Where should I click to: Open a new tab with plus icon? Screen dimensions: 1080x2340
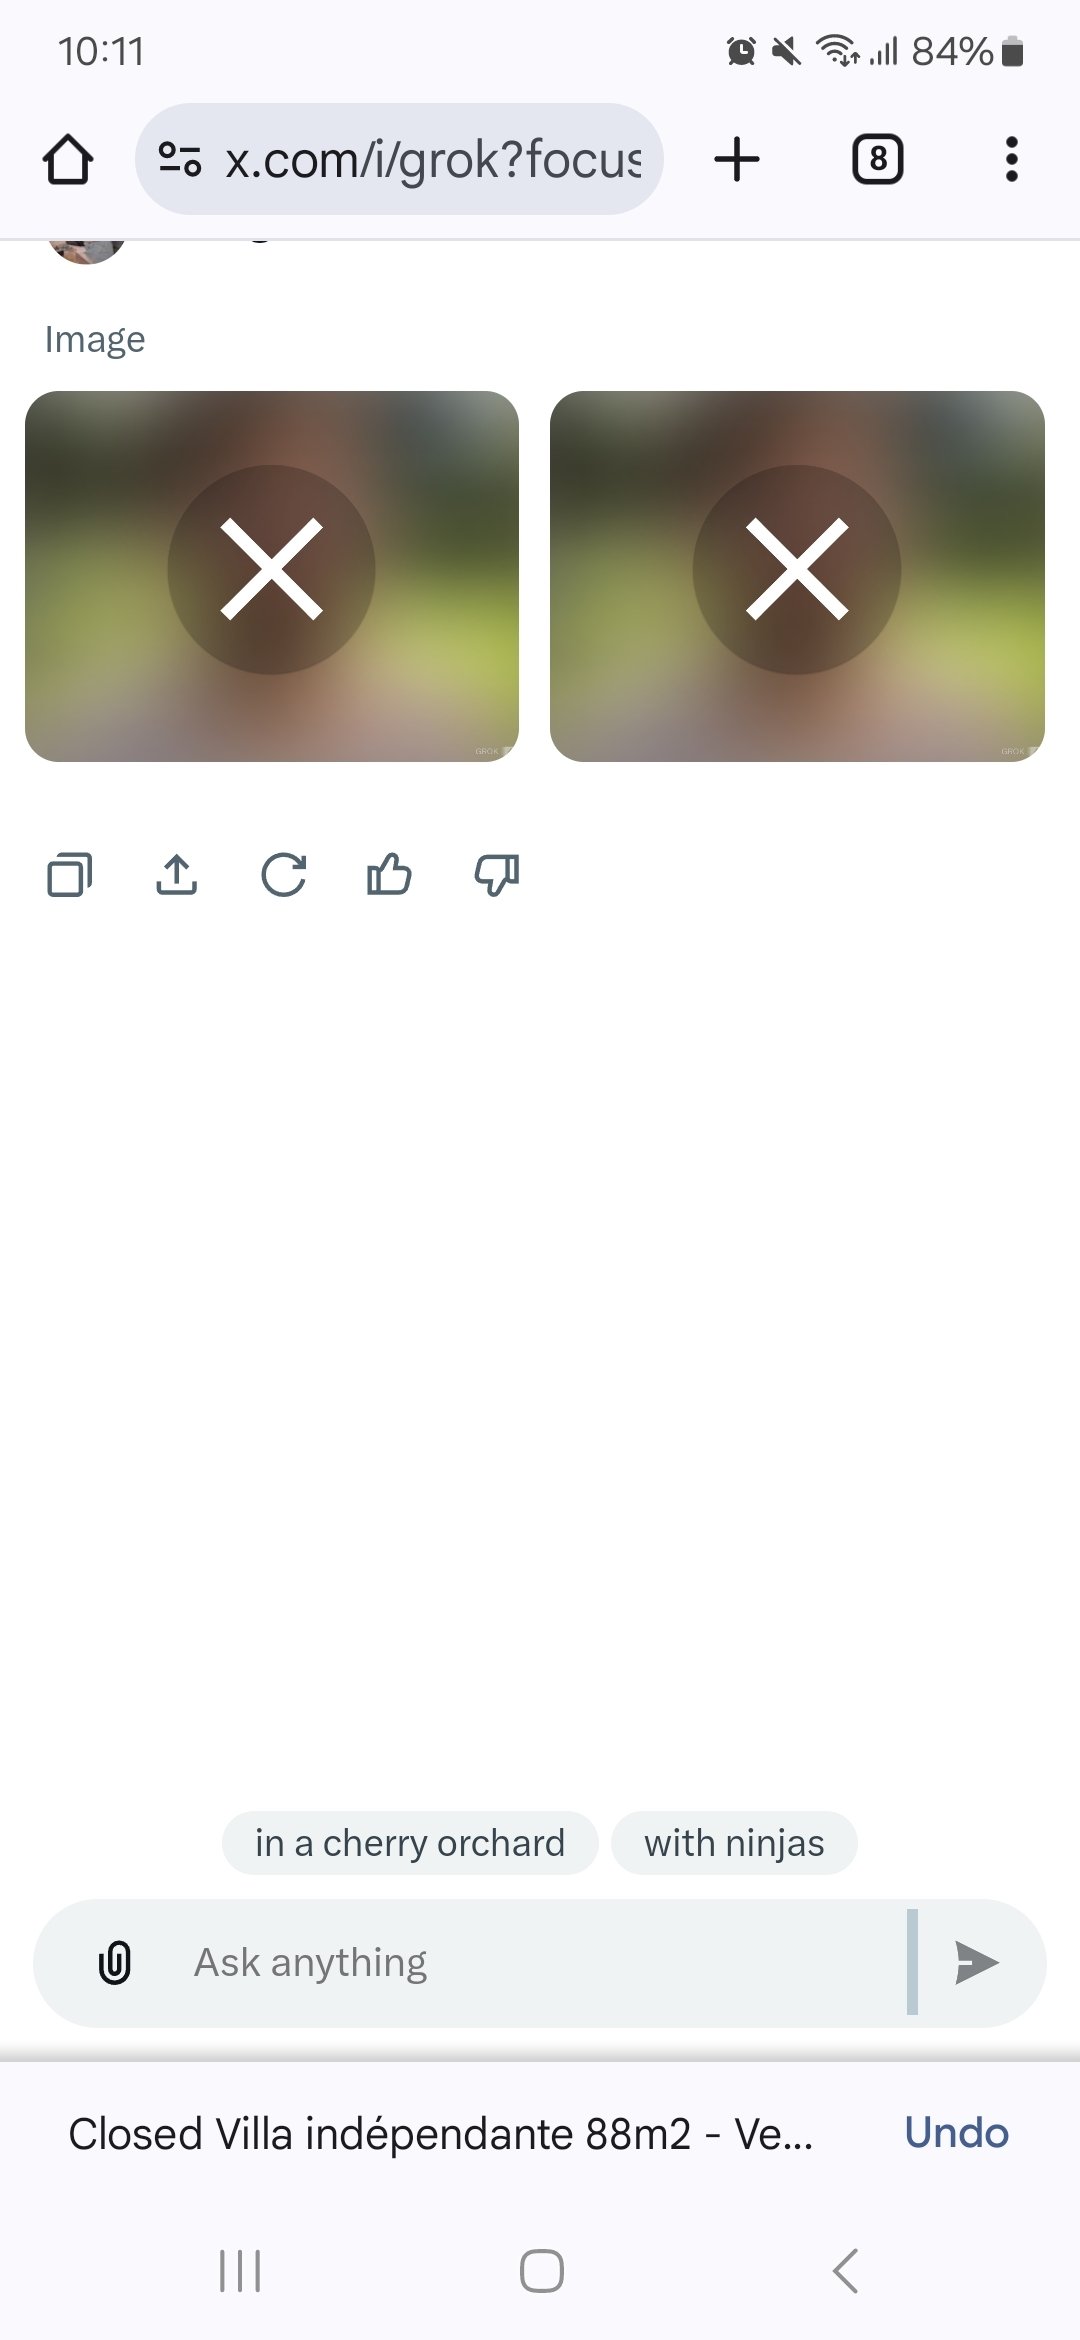737,159
